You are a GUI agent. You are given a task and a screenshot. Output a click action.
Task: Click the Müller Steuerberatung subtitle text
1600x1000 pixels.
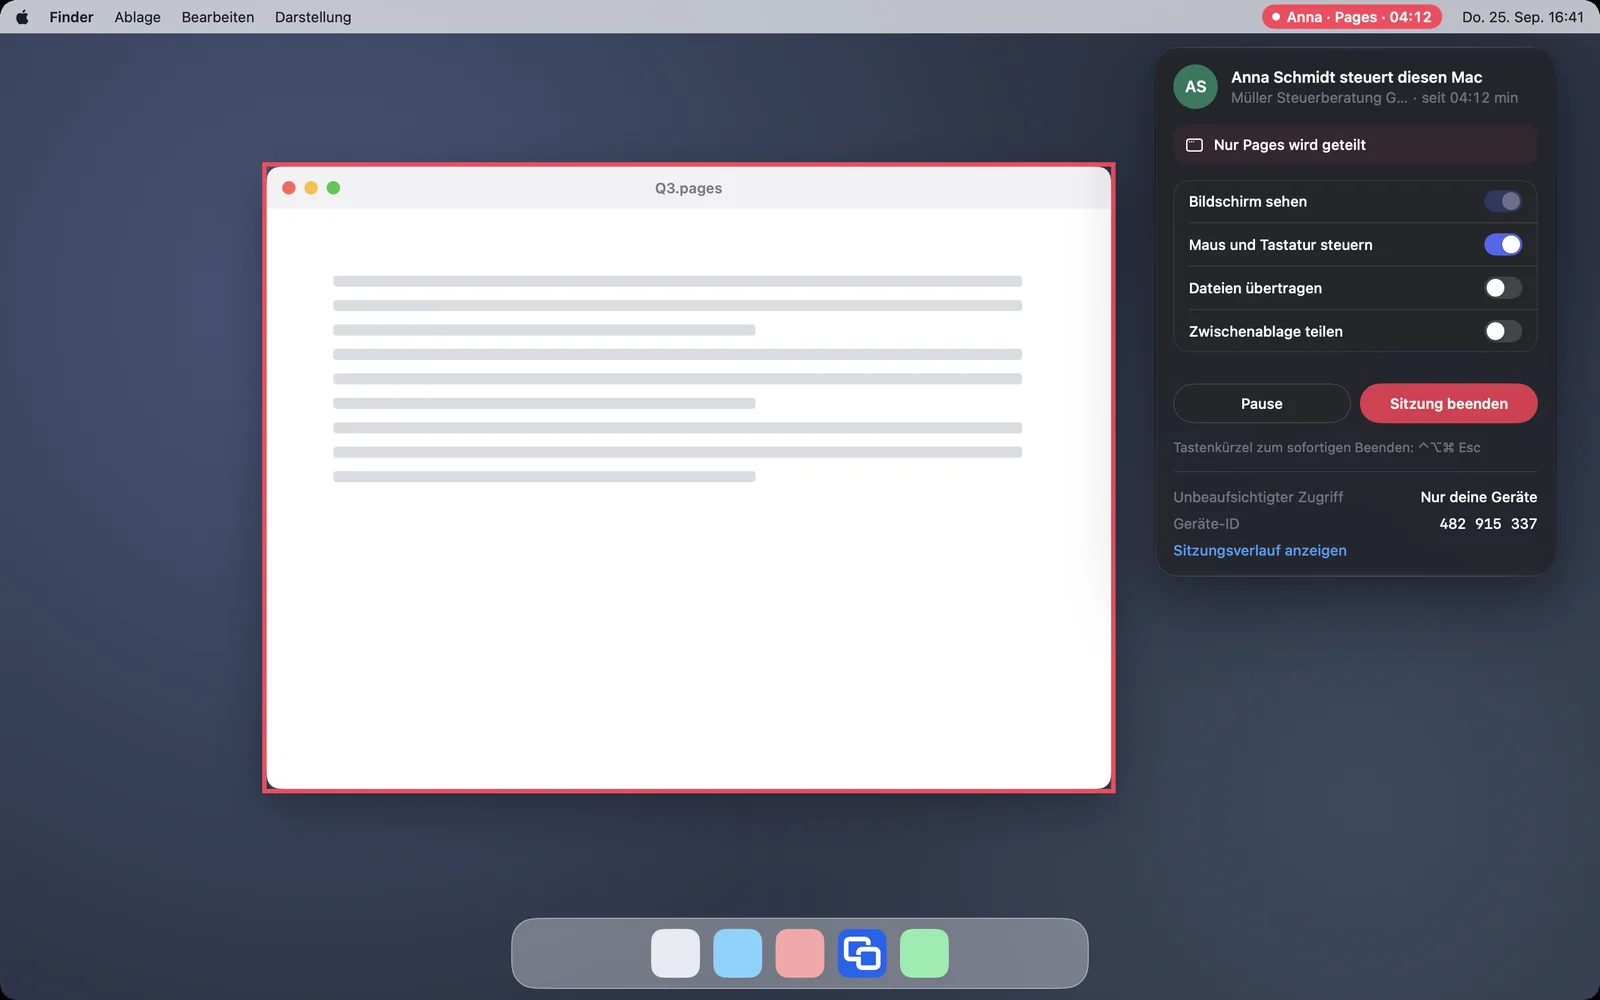click(x=1318, y=98)
